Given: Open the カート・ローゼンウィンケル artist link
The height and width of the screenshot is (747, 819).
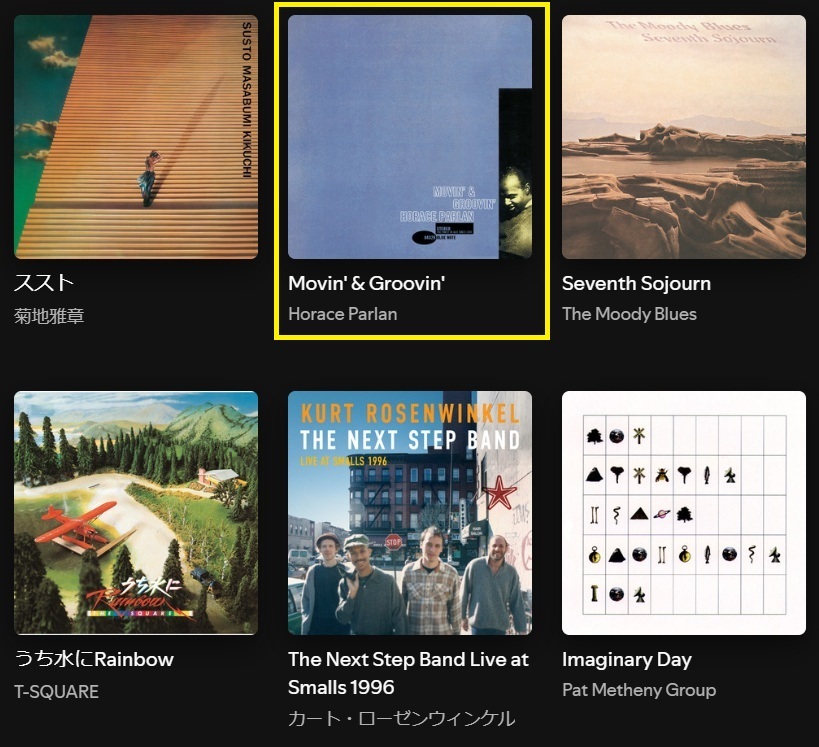Looking at the screenshot, I should click(402, 719).
